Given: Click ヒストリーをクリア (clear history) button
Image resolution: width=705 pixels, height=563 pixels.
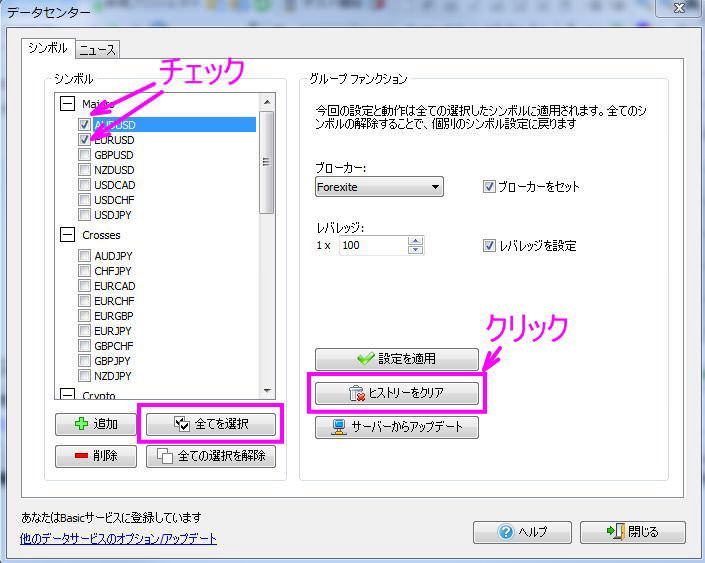Looking at the screenshot, I should [x=396, y=394].
